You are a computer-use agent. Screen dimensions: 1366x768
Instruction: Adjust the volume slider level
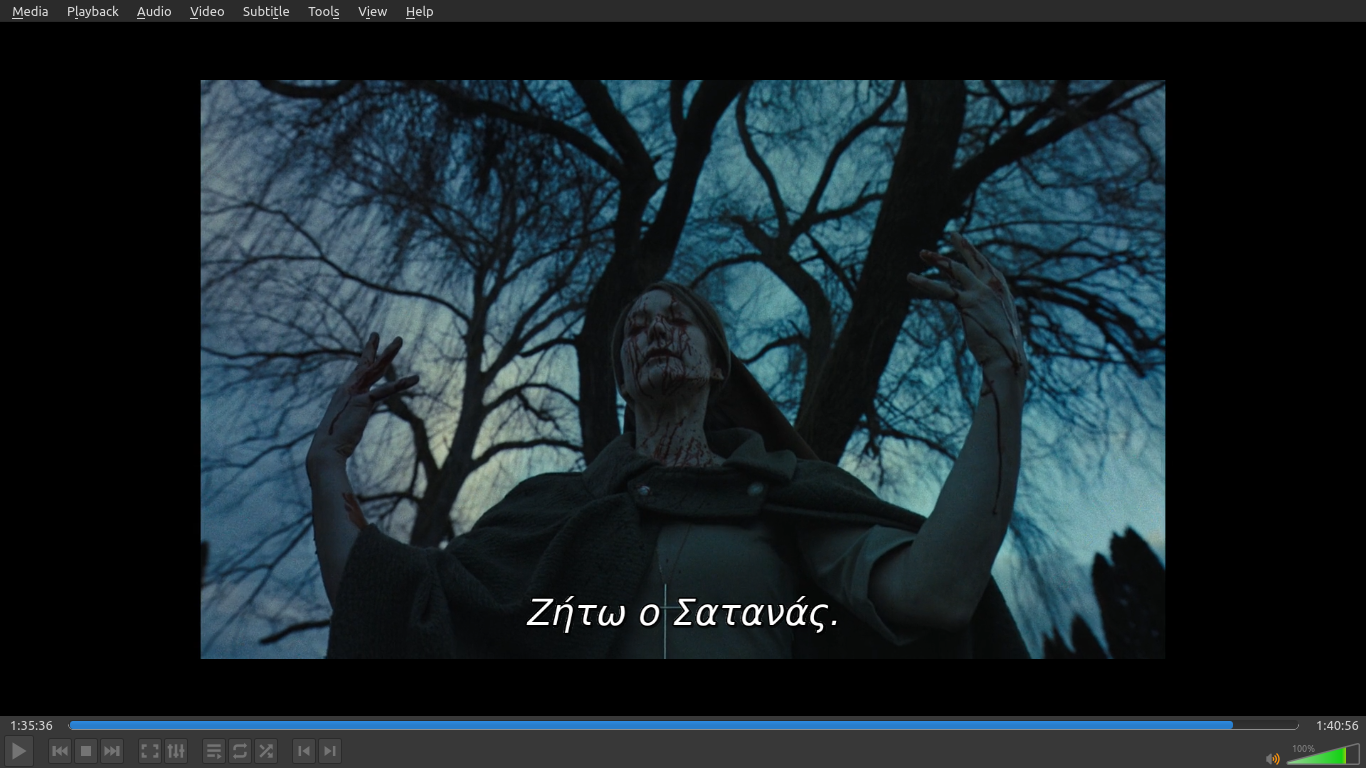1323,754
